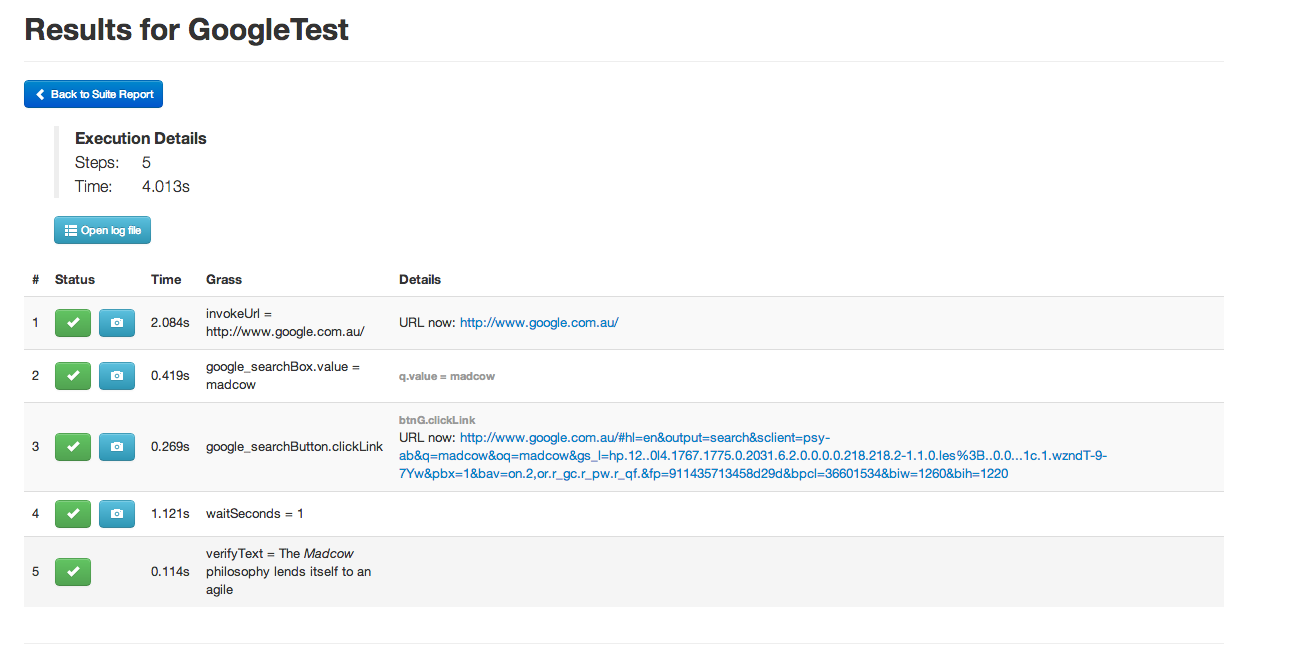View the screenshot for the waitSeconds step
Image resolution: width=1296 pixels, height=655 pixels.
pyautogui.click(x=116, y=512)
